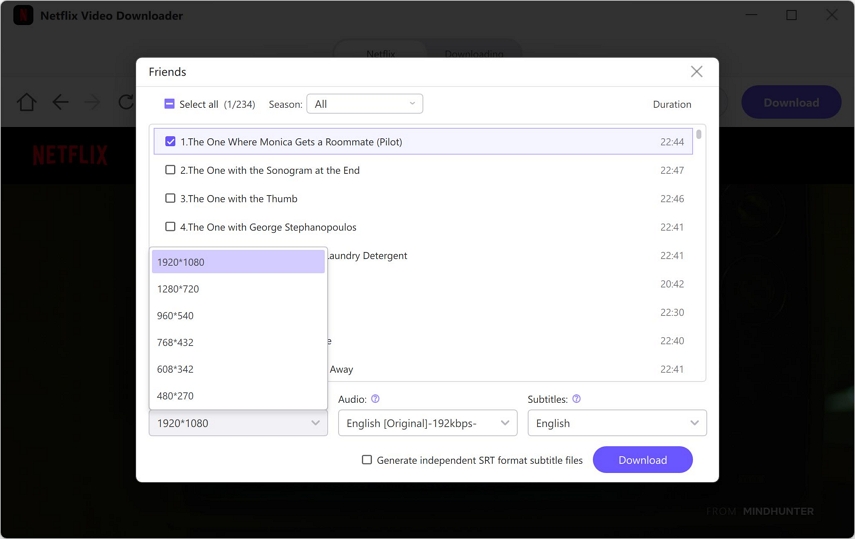Go to home page in main window
855x539 pixels.
(26, 102)
